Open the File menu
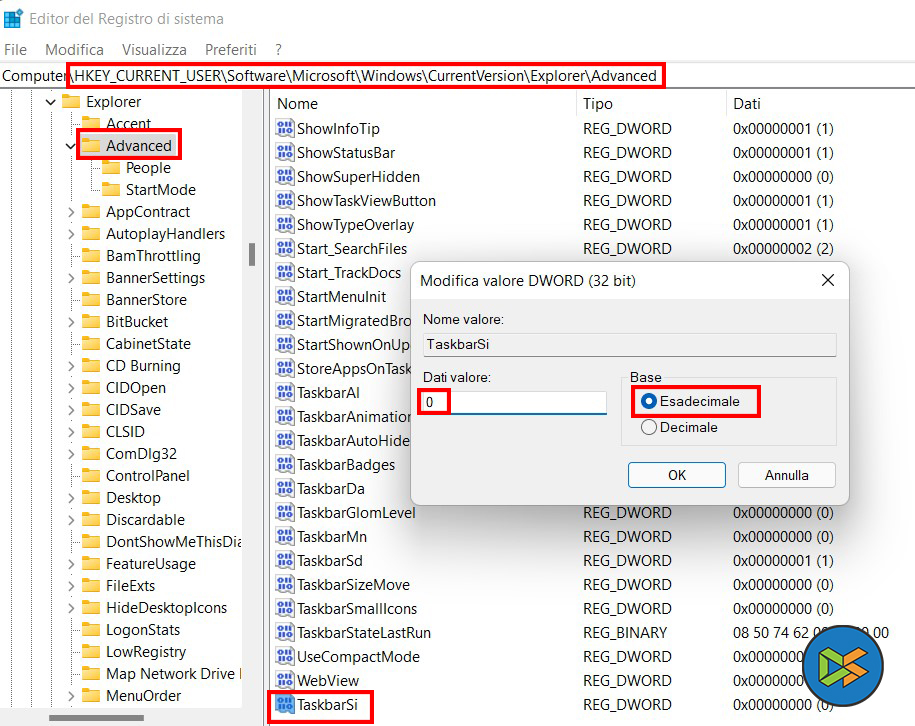The width and height of the screenshot is (915, 726). 15,50
